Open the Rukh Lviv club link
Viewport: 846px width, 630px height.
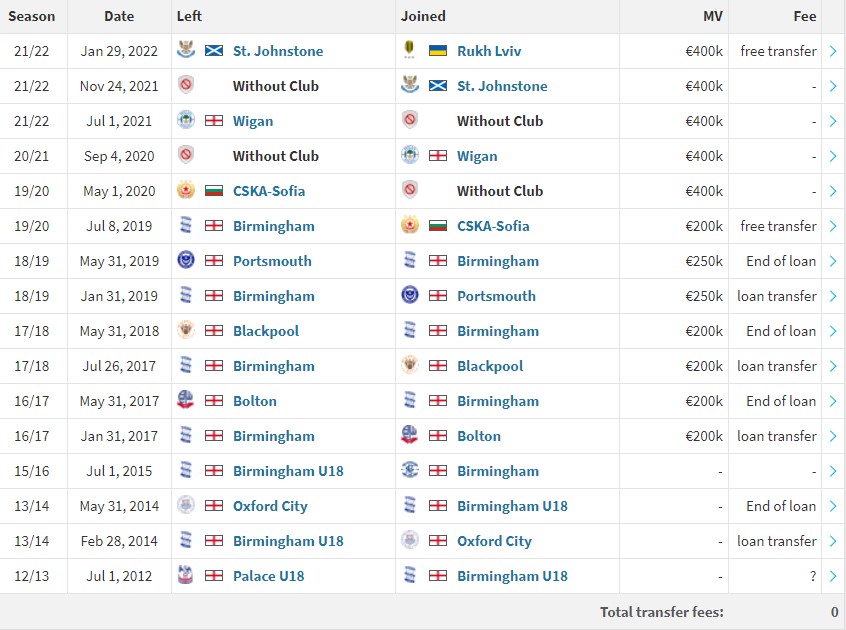489,51
